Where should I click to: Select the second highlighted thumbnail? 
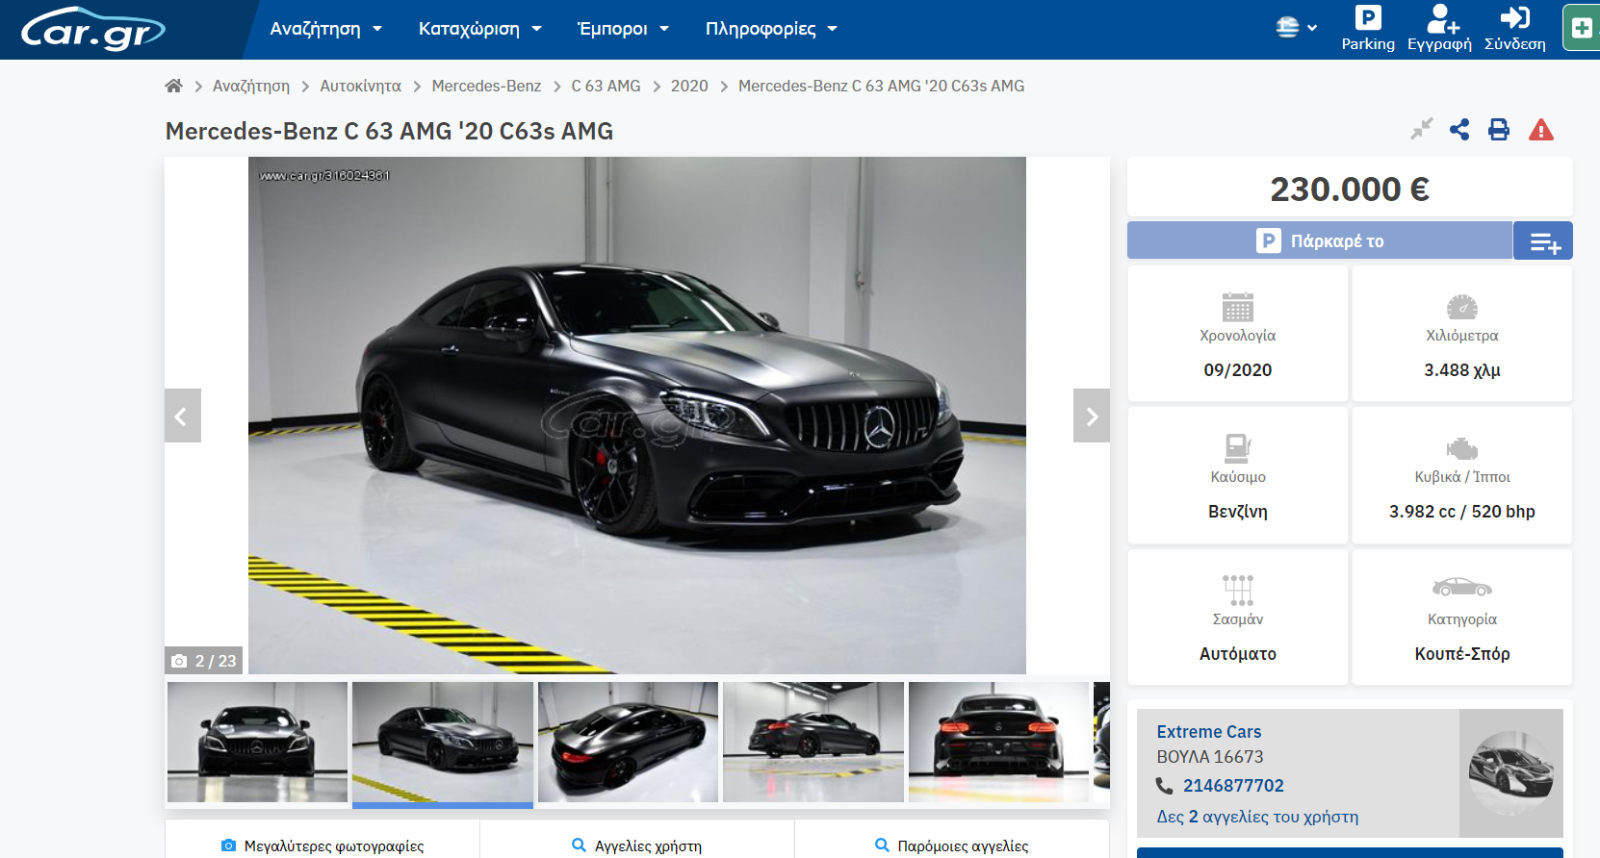tap(442, 742)
